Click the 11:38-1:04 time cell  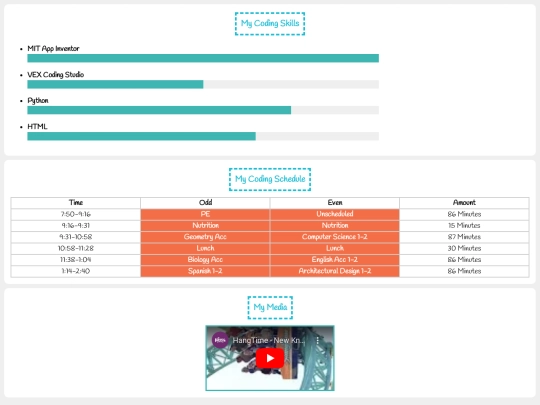76,260
